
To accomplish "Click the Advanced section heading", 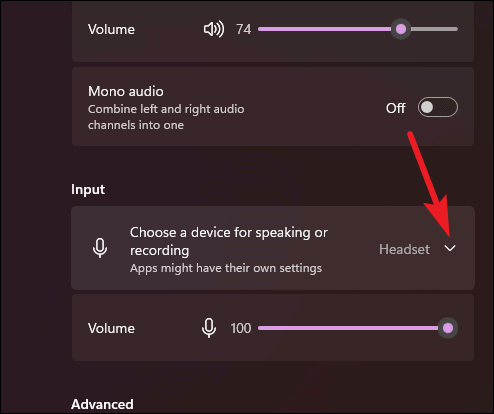I will tap(102, 404).
